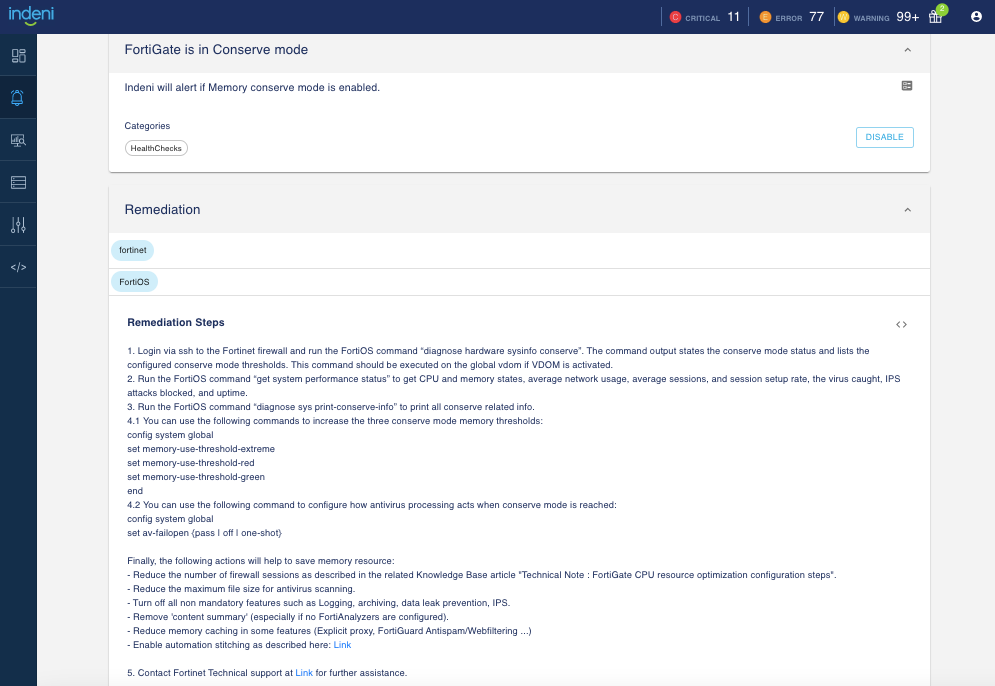The image size is (995, 686).
Task: Select the FortiOS chip
Action: tap(135, 282)
